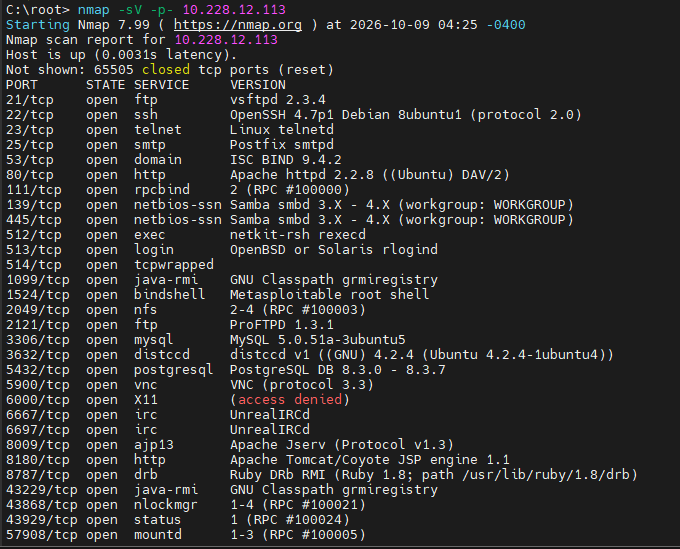Click the '22/tcp' port entry
This screenshot has width=680, height=549.
[29, 115]
